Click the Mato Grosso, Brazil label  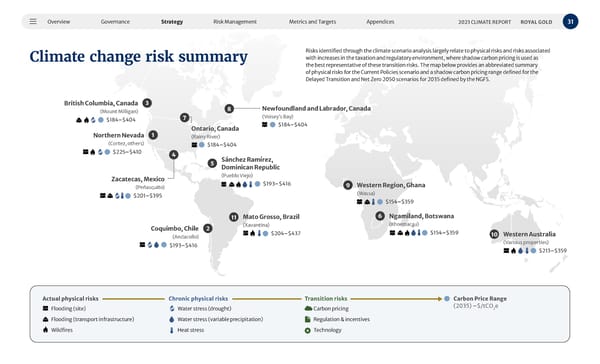(271, 217)
